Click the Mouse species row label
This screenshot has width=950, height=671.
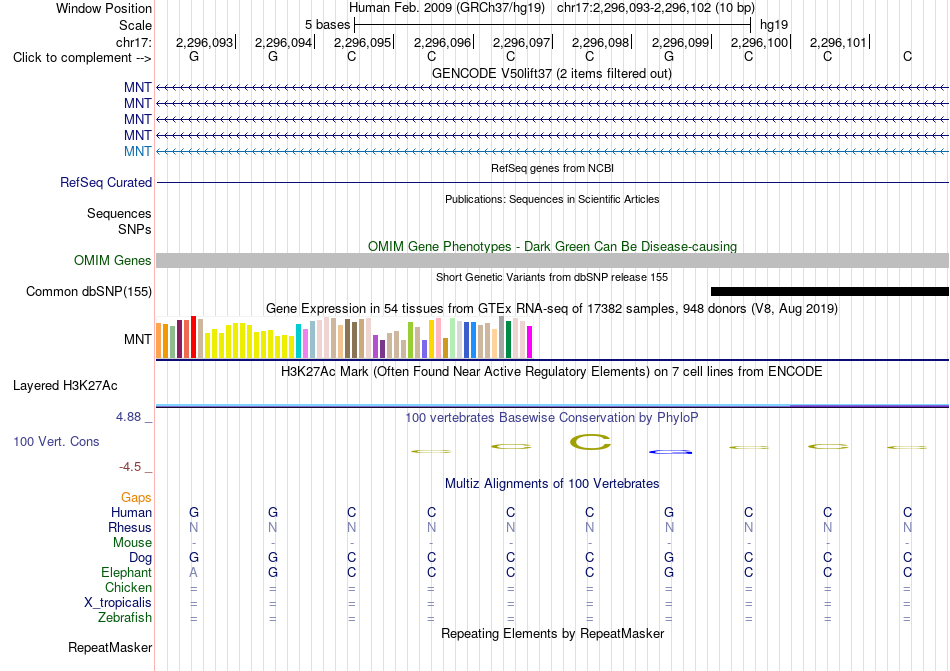[x=132, y=543]
